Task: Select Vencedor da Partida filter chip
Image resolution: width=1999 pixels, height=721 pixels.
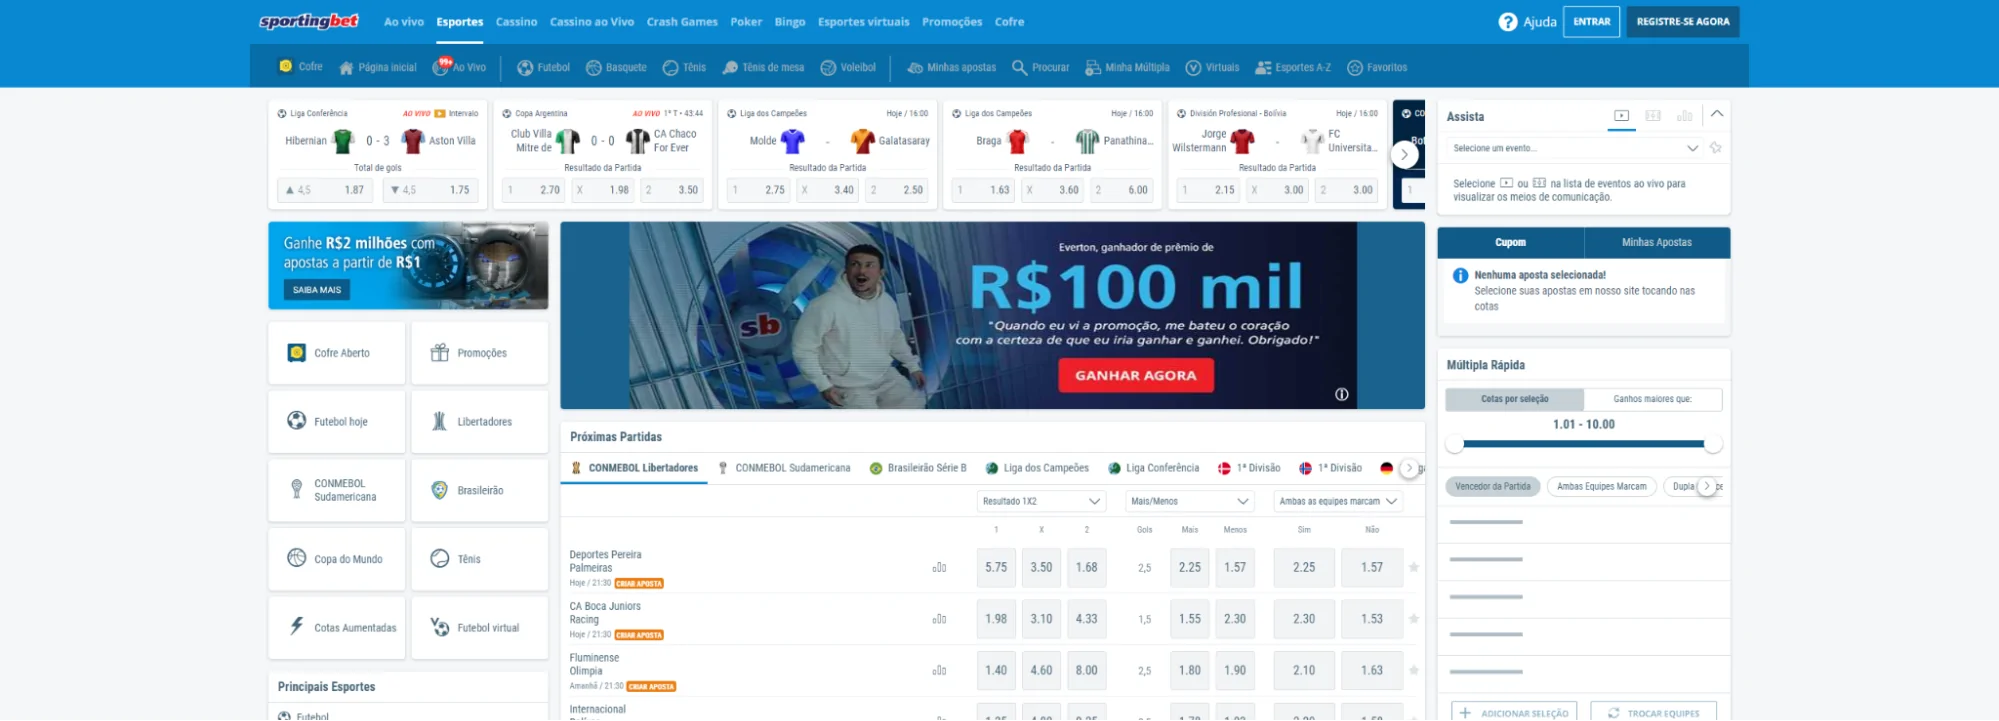Action: click(1493, 487)
